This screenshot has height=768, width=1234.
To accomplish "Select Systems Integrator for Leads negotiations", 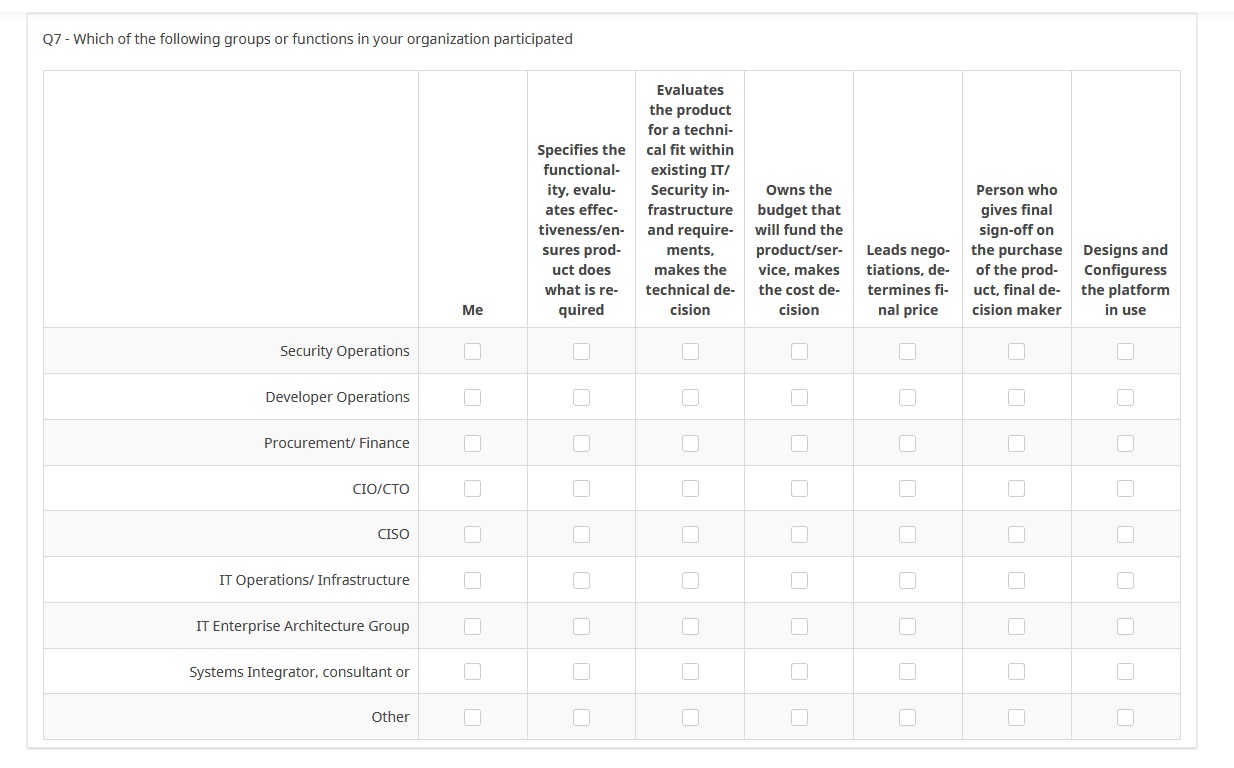I will click(x=907, y=672).
